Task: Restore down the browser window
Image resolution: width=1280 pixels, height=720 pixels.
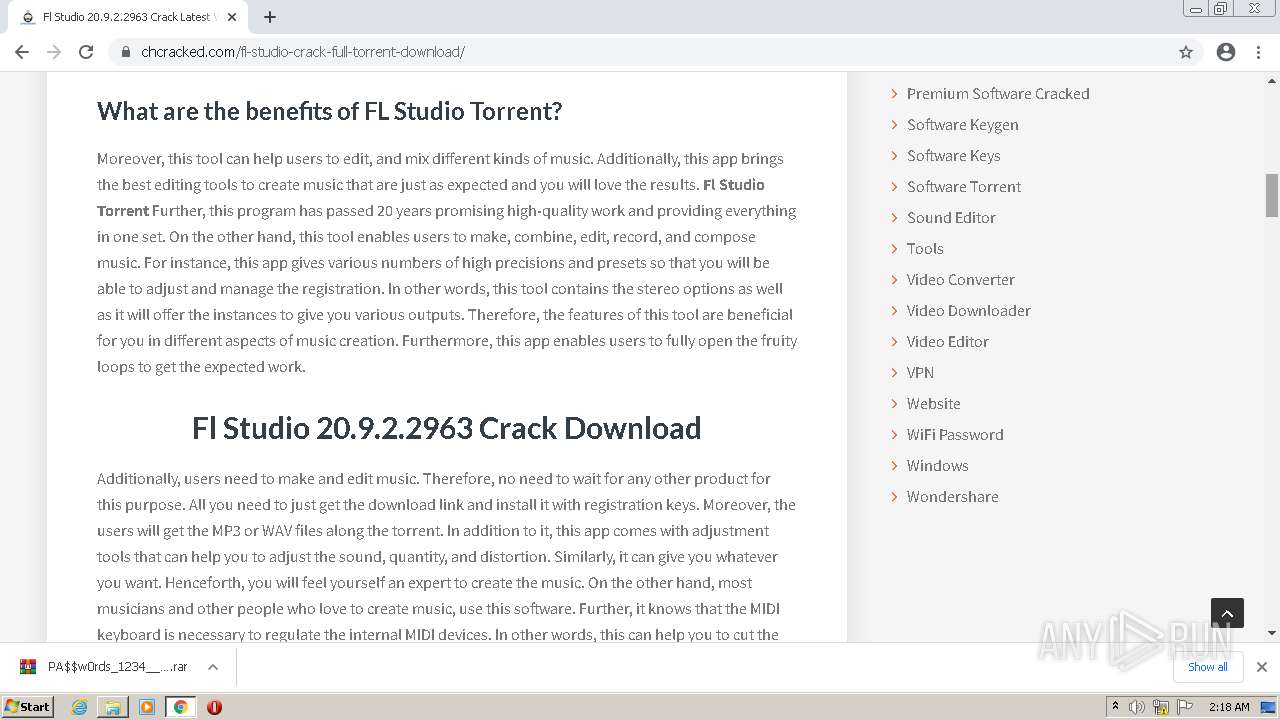Action: [1221, 9]
